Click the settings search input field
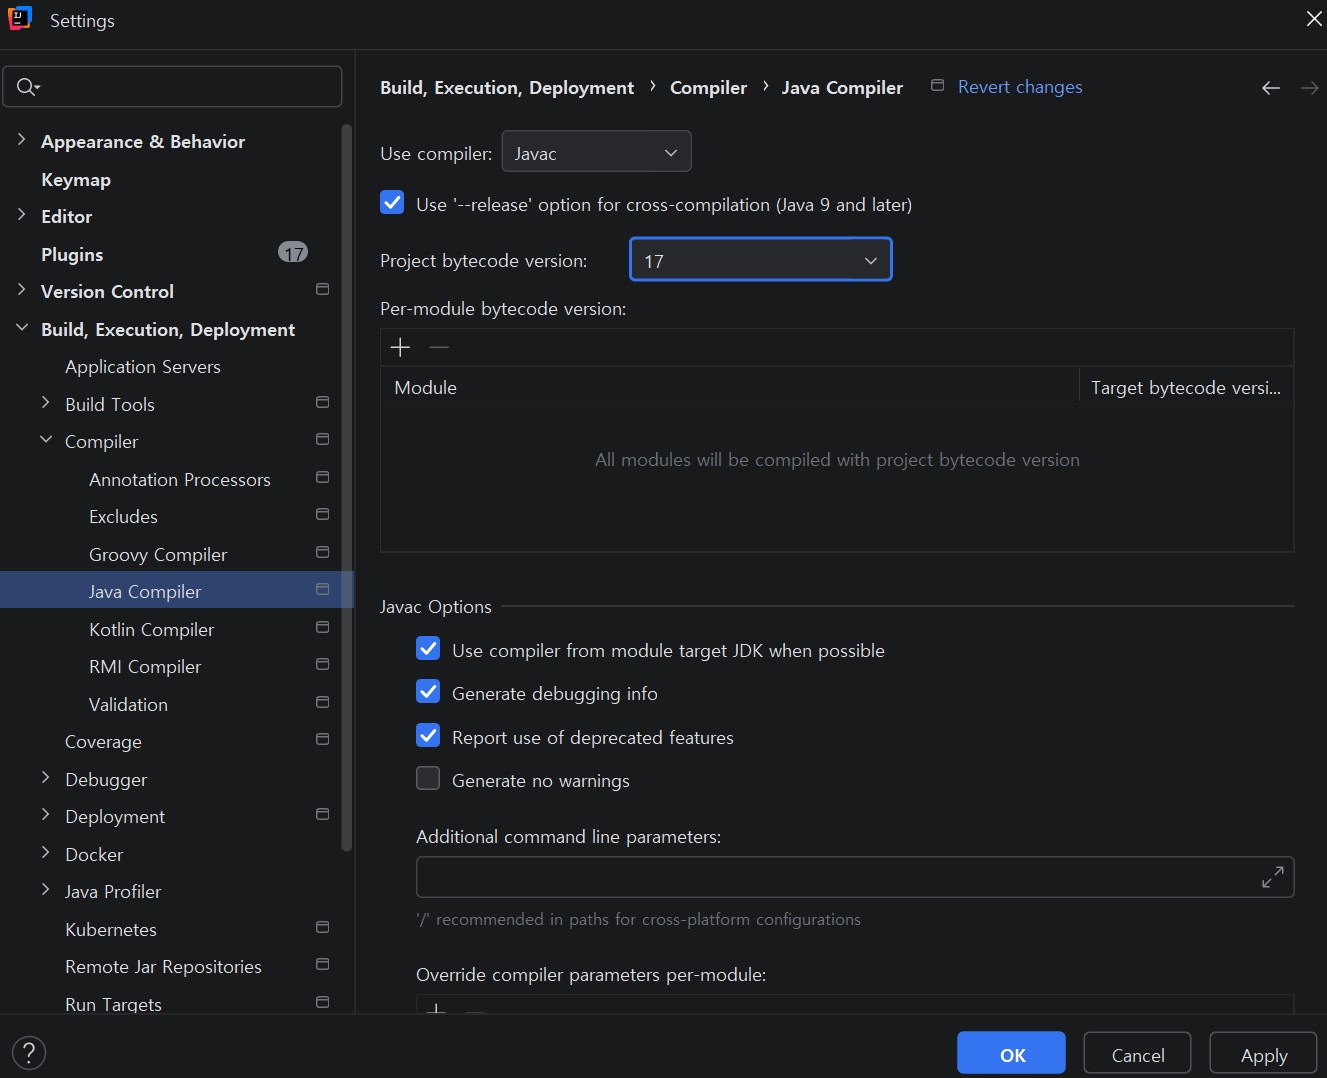 [x=172, y=87]
